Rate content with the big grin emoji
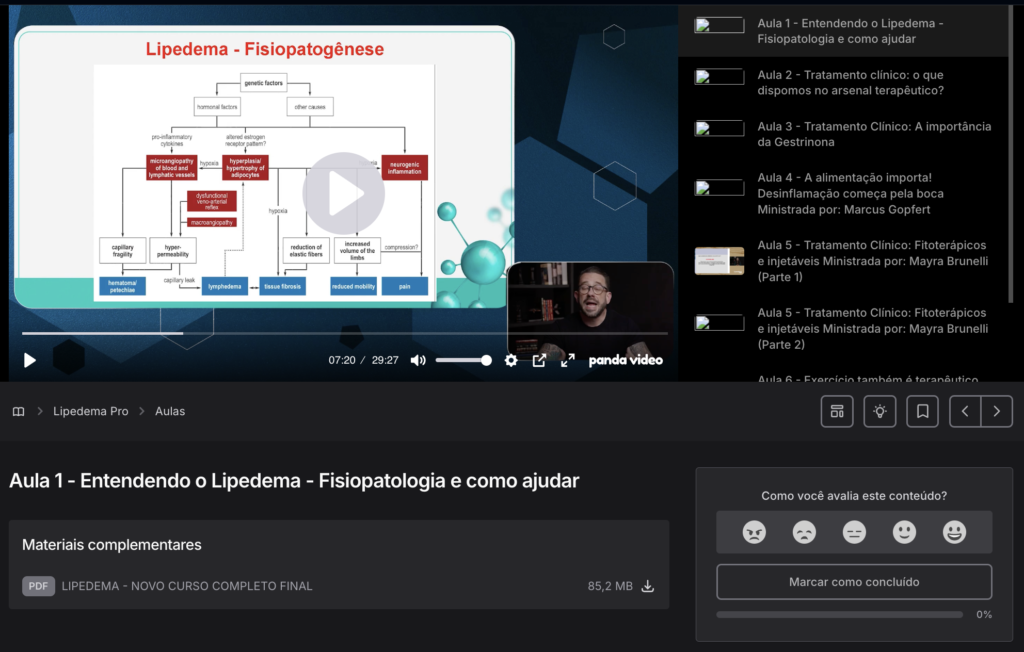 click(954, 532)
